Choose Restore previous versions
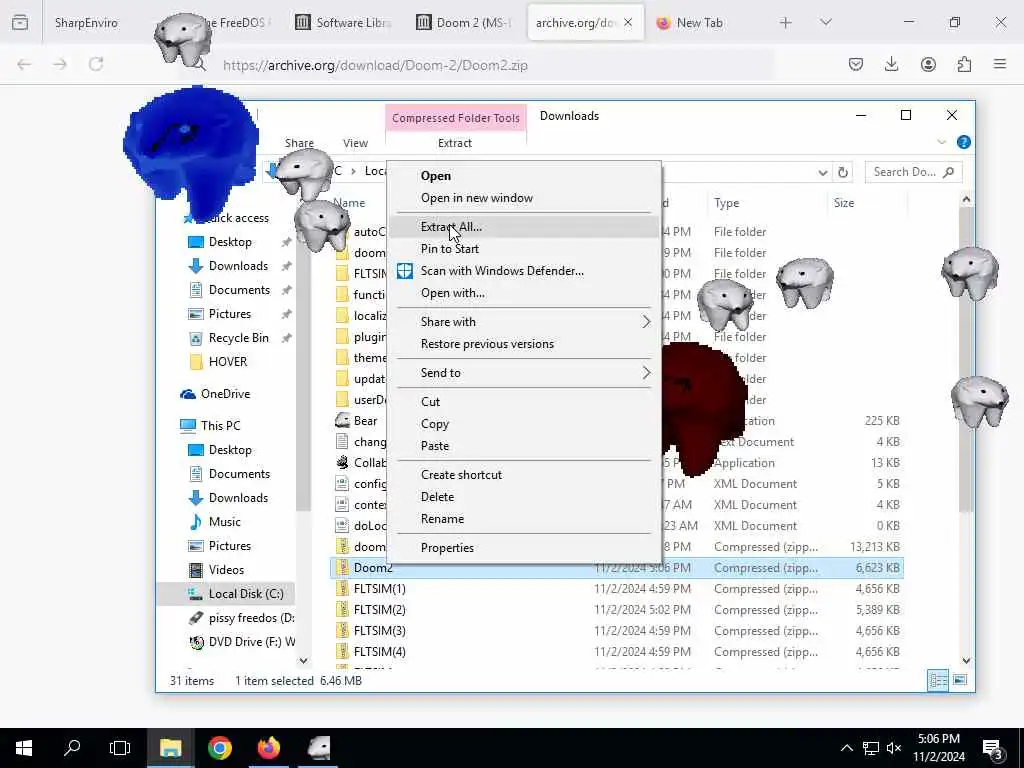Screen dimensions: 1024x768 (522, 344)
